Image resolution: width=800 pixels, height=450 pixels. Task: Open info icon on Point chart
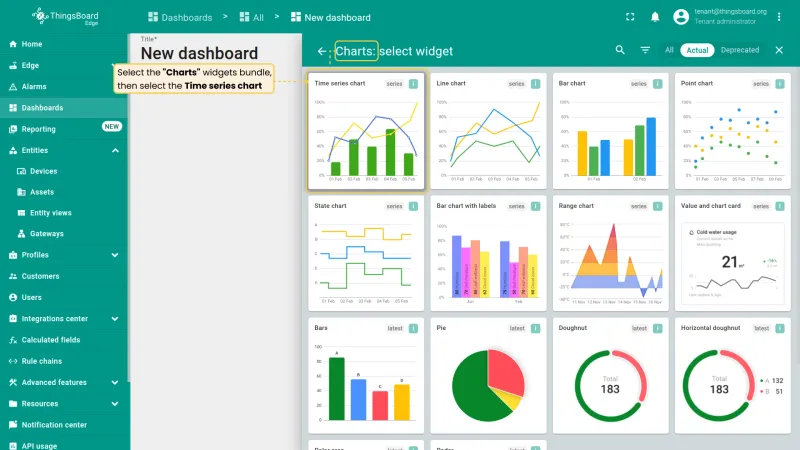click(780, 84)
